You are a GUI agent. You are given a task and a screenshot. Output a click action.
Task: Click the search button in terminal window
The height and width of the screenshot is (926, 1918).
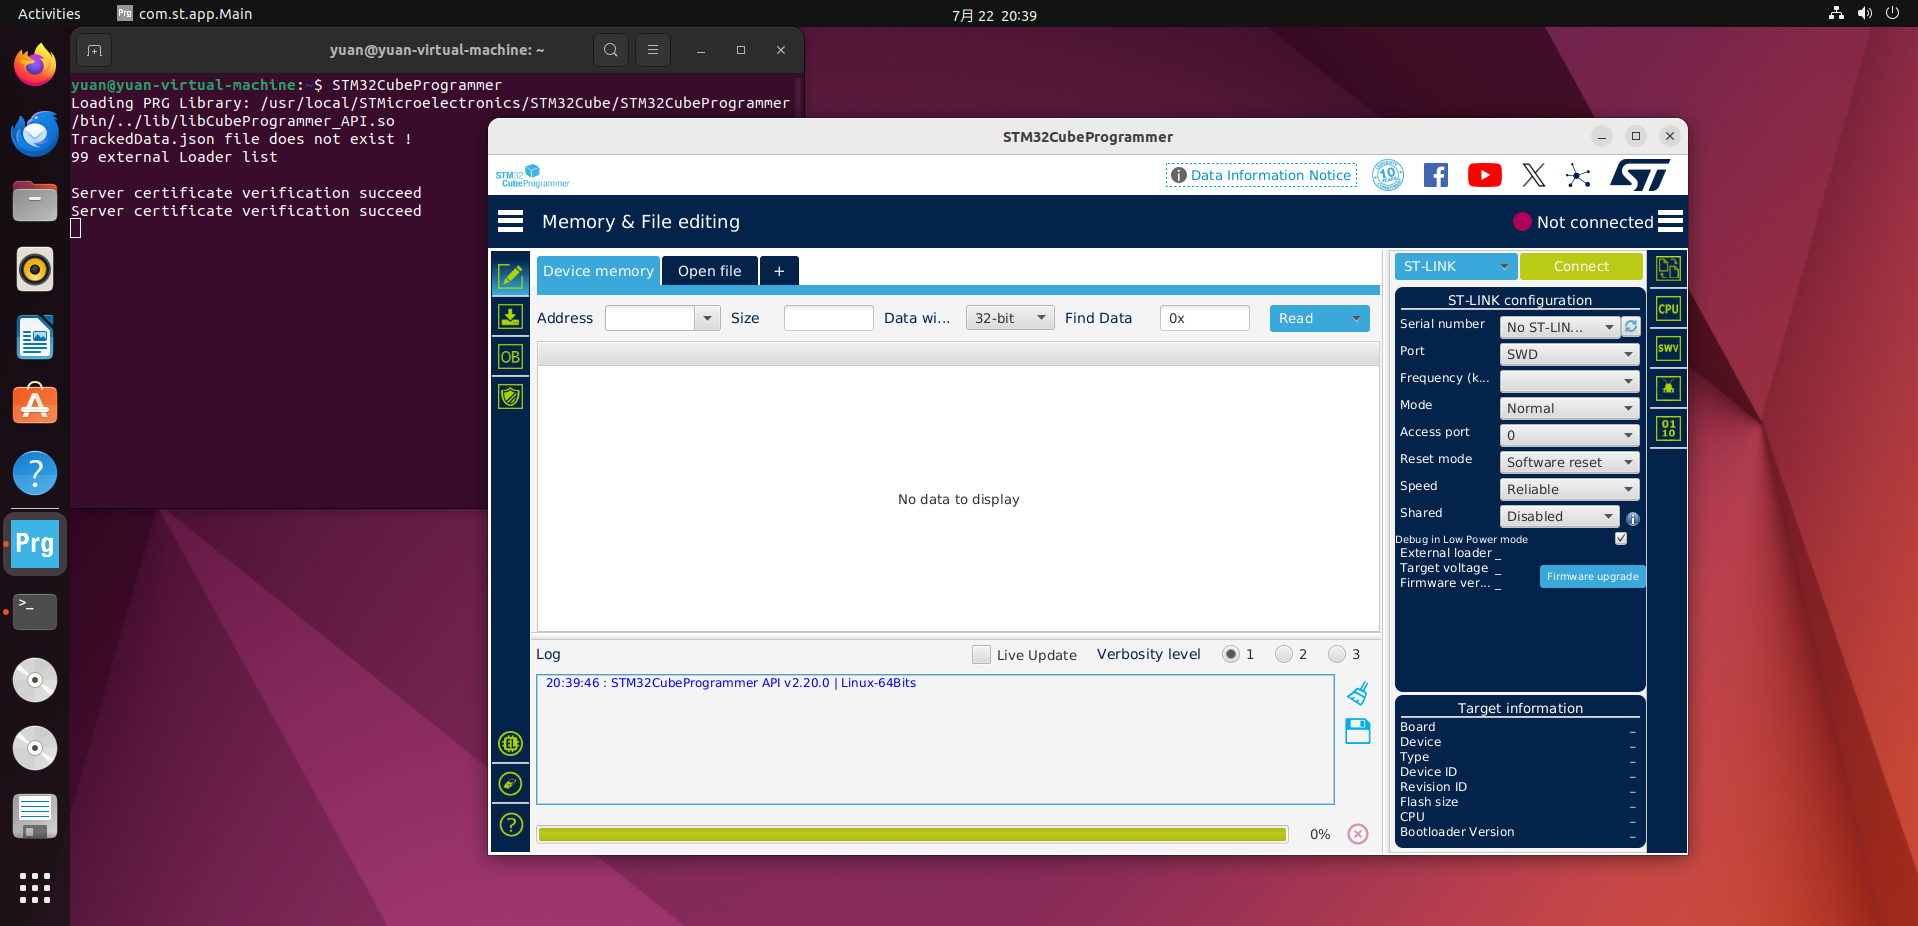tap(610, 50)
